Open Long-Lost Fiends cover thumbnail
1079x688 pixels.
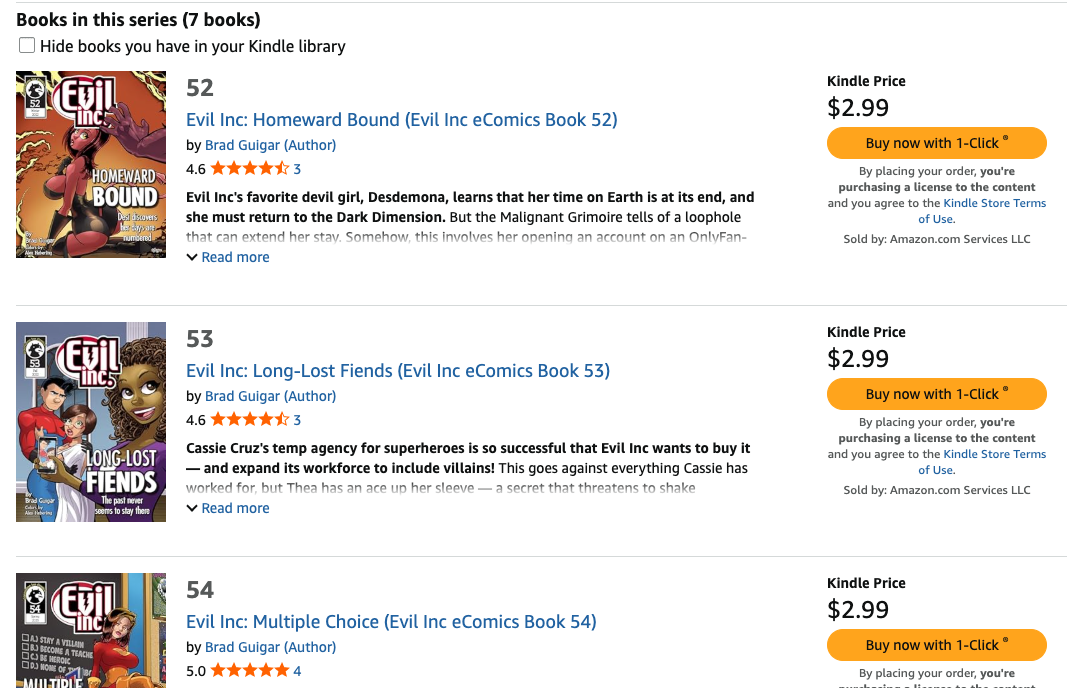click(x=91, y=421)
